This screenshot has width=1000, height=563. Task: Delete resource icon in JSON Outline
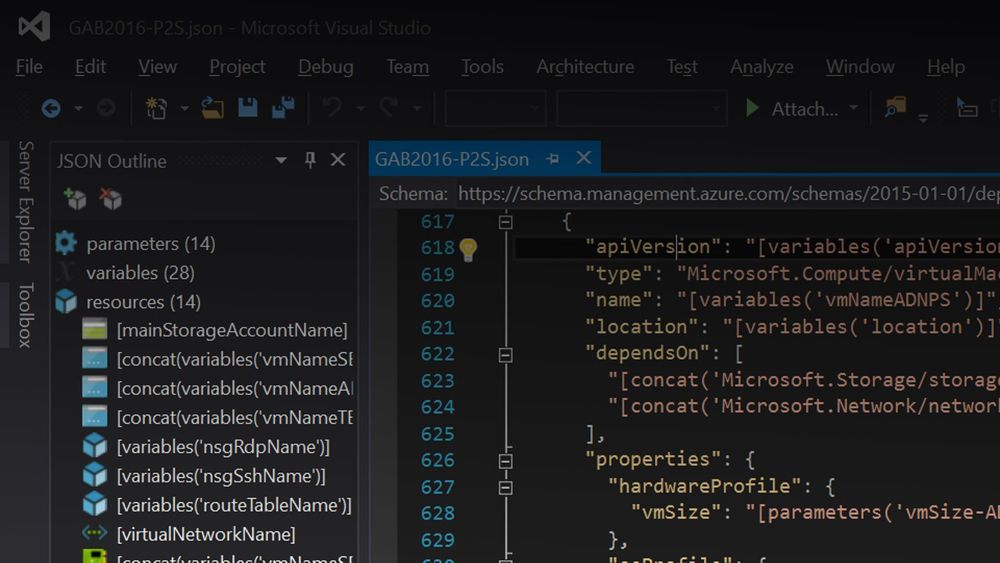(110, 199)
